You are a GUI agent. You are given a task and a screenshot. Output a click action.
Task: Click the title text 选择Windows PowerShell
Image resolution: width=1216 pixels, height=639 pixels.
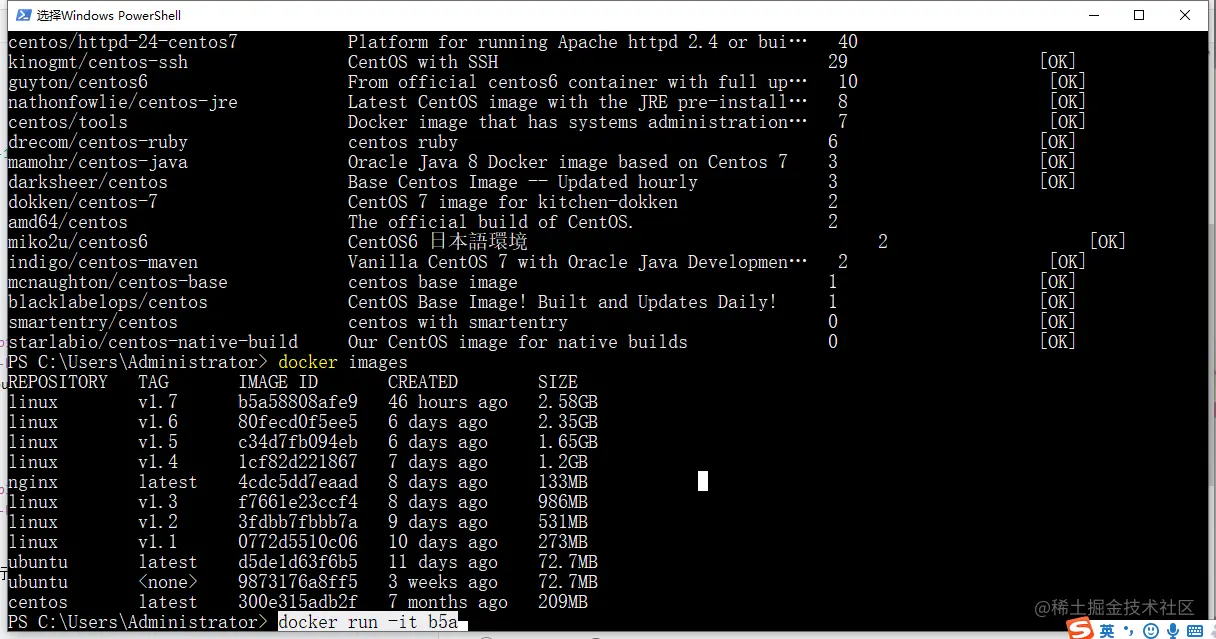(109, 15)
